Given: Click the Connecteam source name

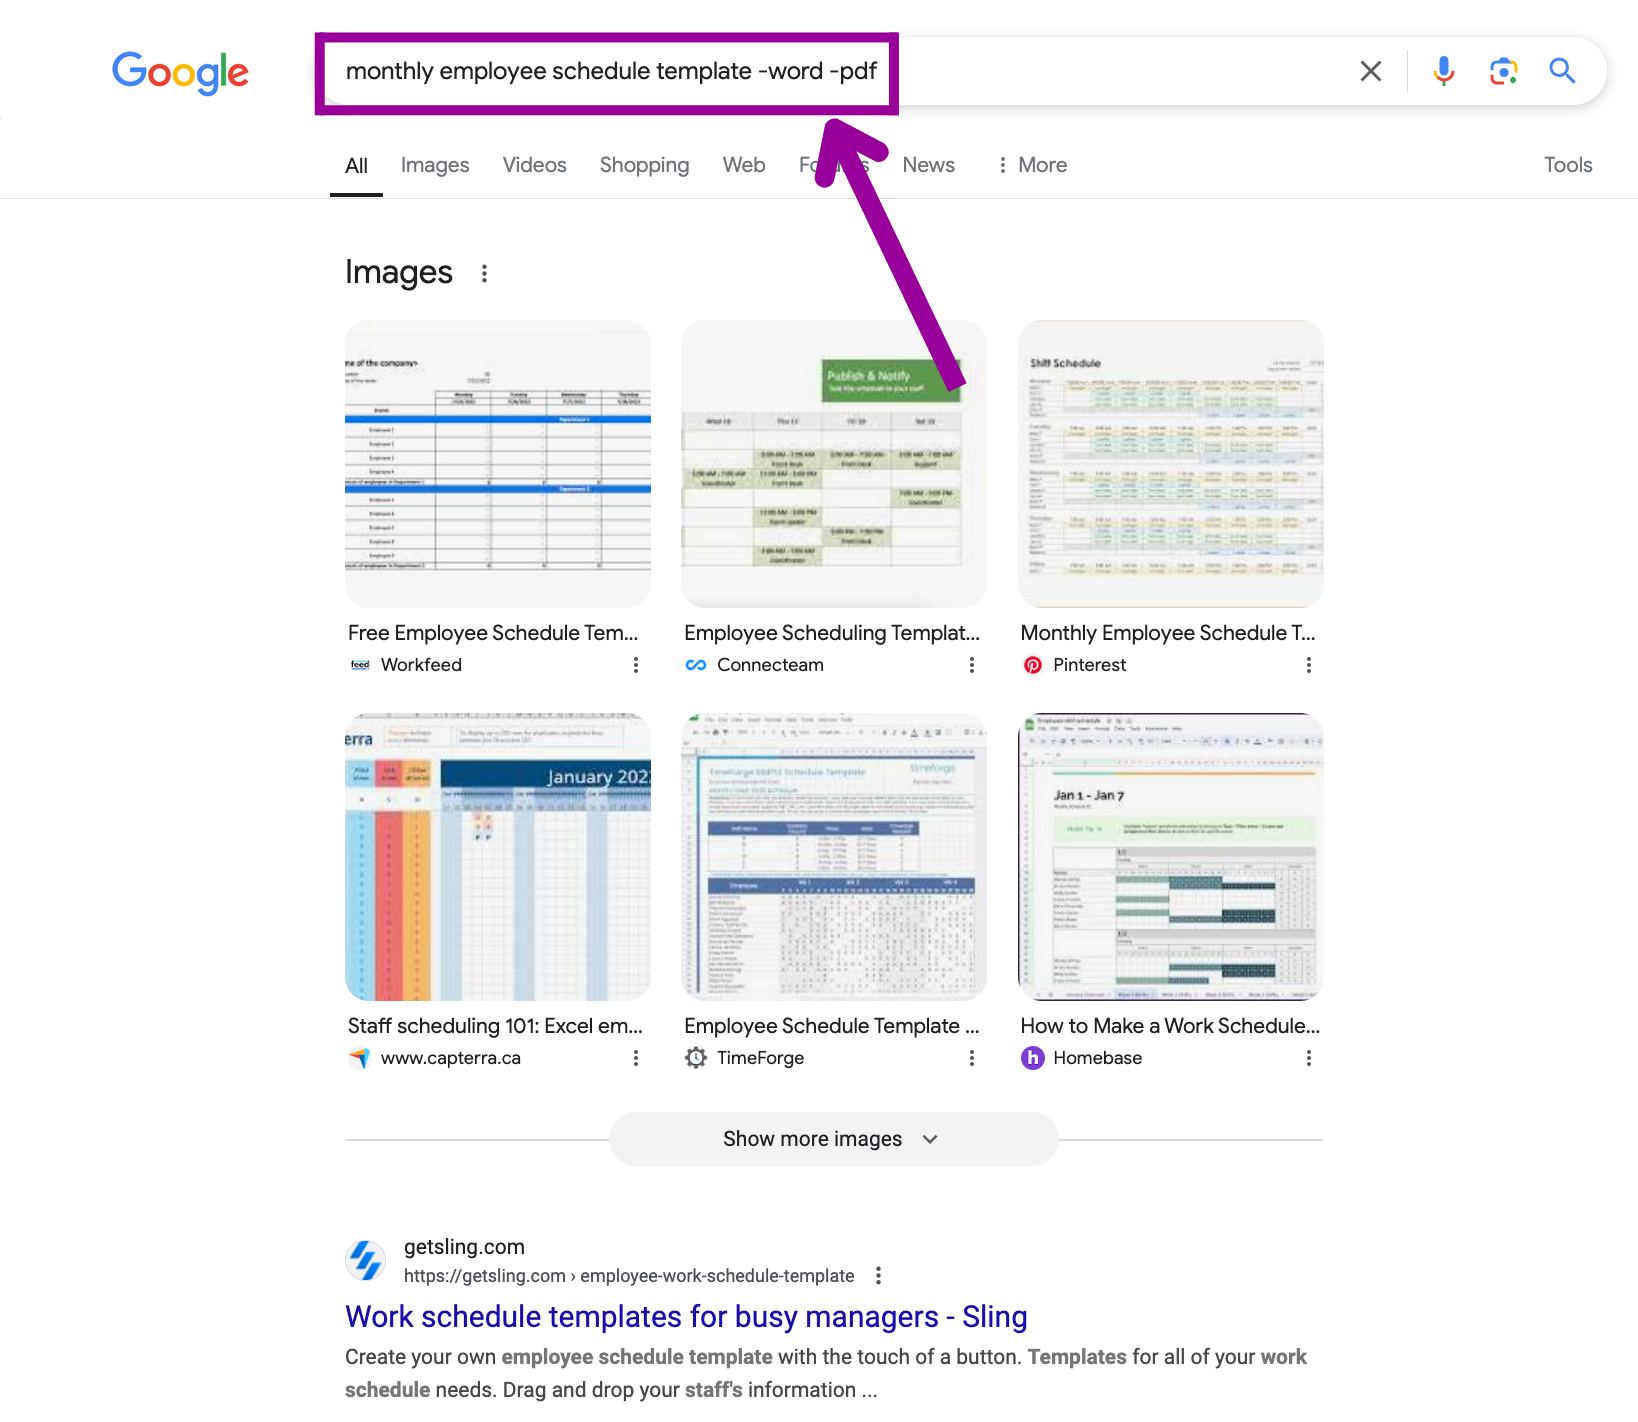Looking at the screenshot, I should 770,665.
